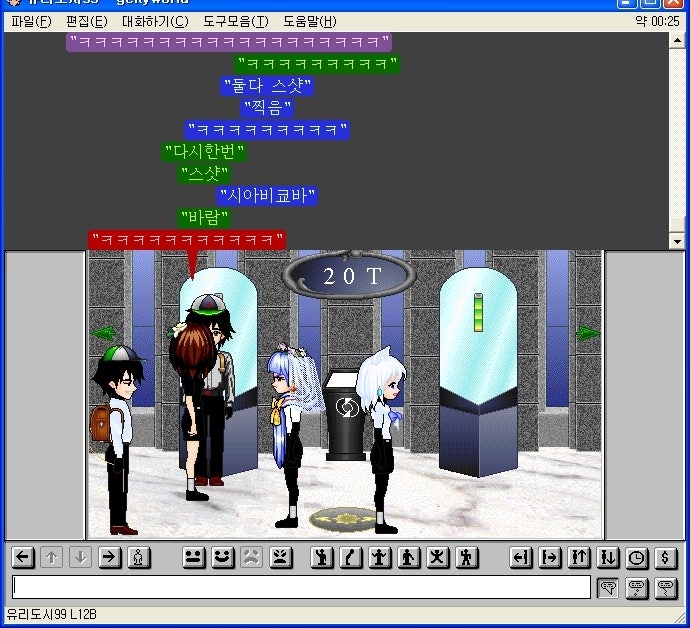Click the green left arrow in the scene
690x628 pixels.
click(x=100, y=334)
